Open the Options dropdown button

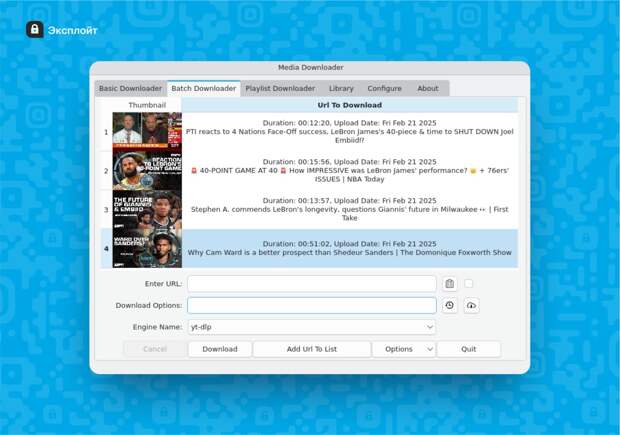coord(403,349)
